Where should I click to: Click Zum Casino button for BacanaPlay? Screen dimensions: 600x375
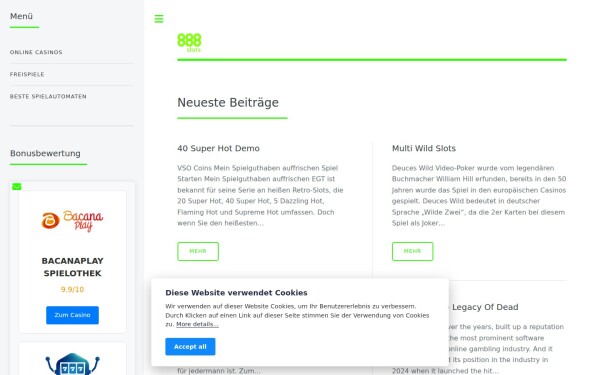click(x=72, y=315)
